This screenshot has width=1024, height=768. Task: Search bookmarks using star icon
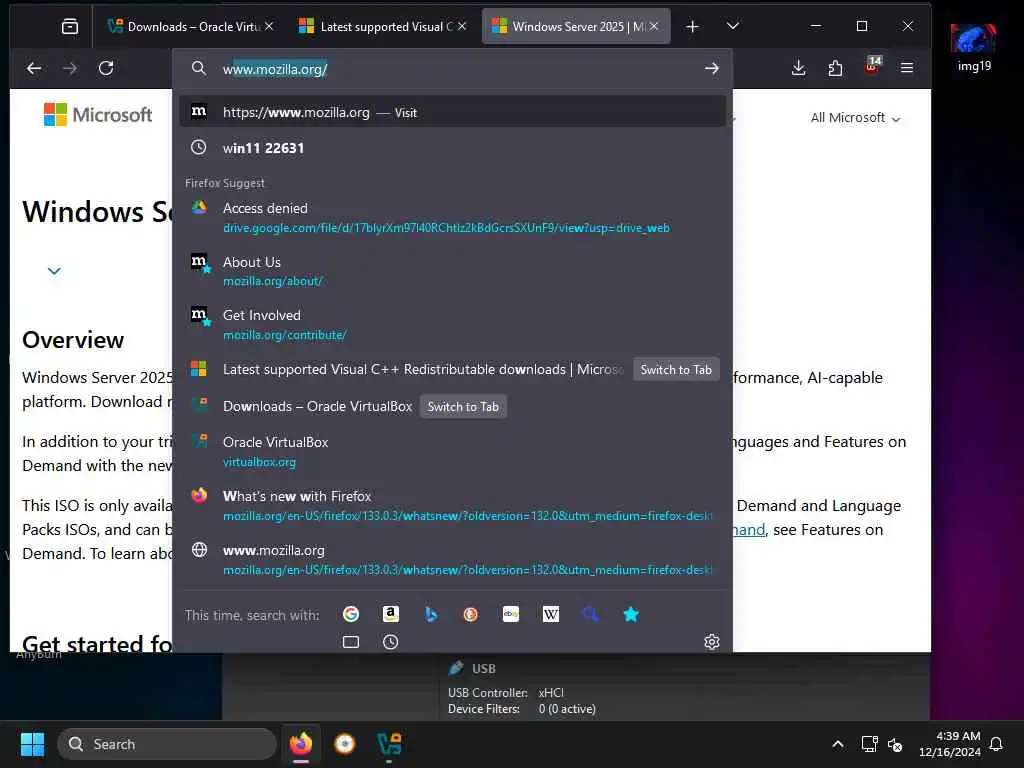[x=631, y=615]
